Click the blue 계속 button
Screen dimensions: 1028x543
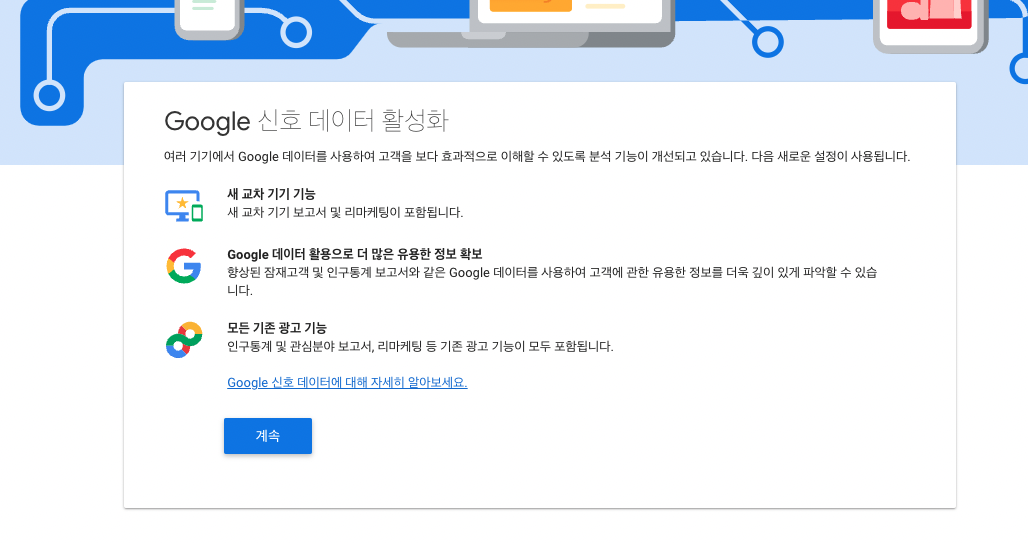click(267, 435)
